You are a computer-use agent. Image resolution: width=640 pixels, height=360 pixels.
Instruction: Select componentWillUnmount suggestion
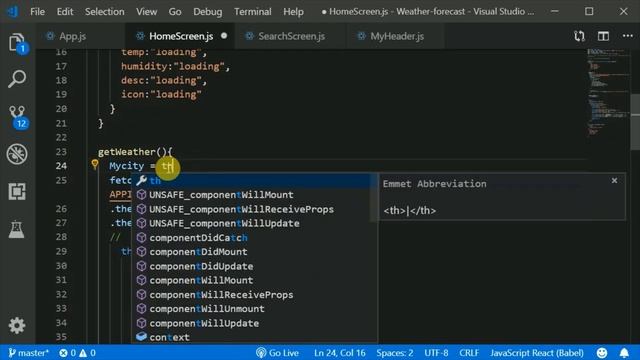(x=251, y=309)
